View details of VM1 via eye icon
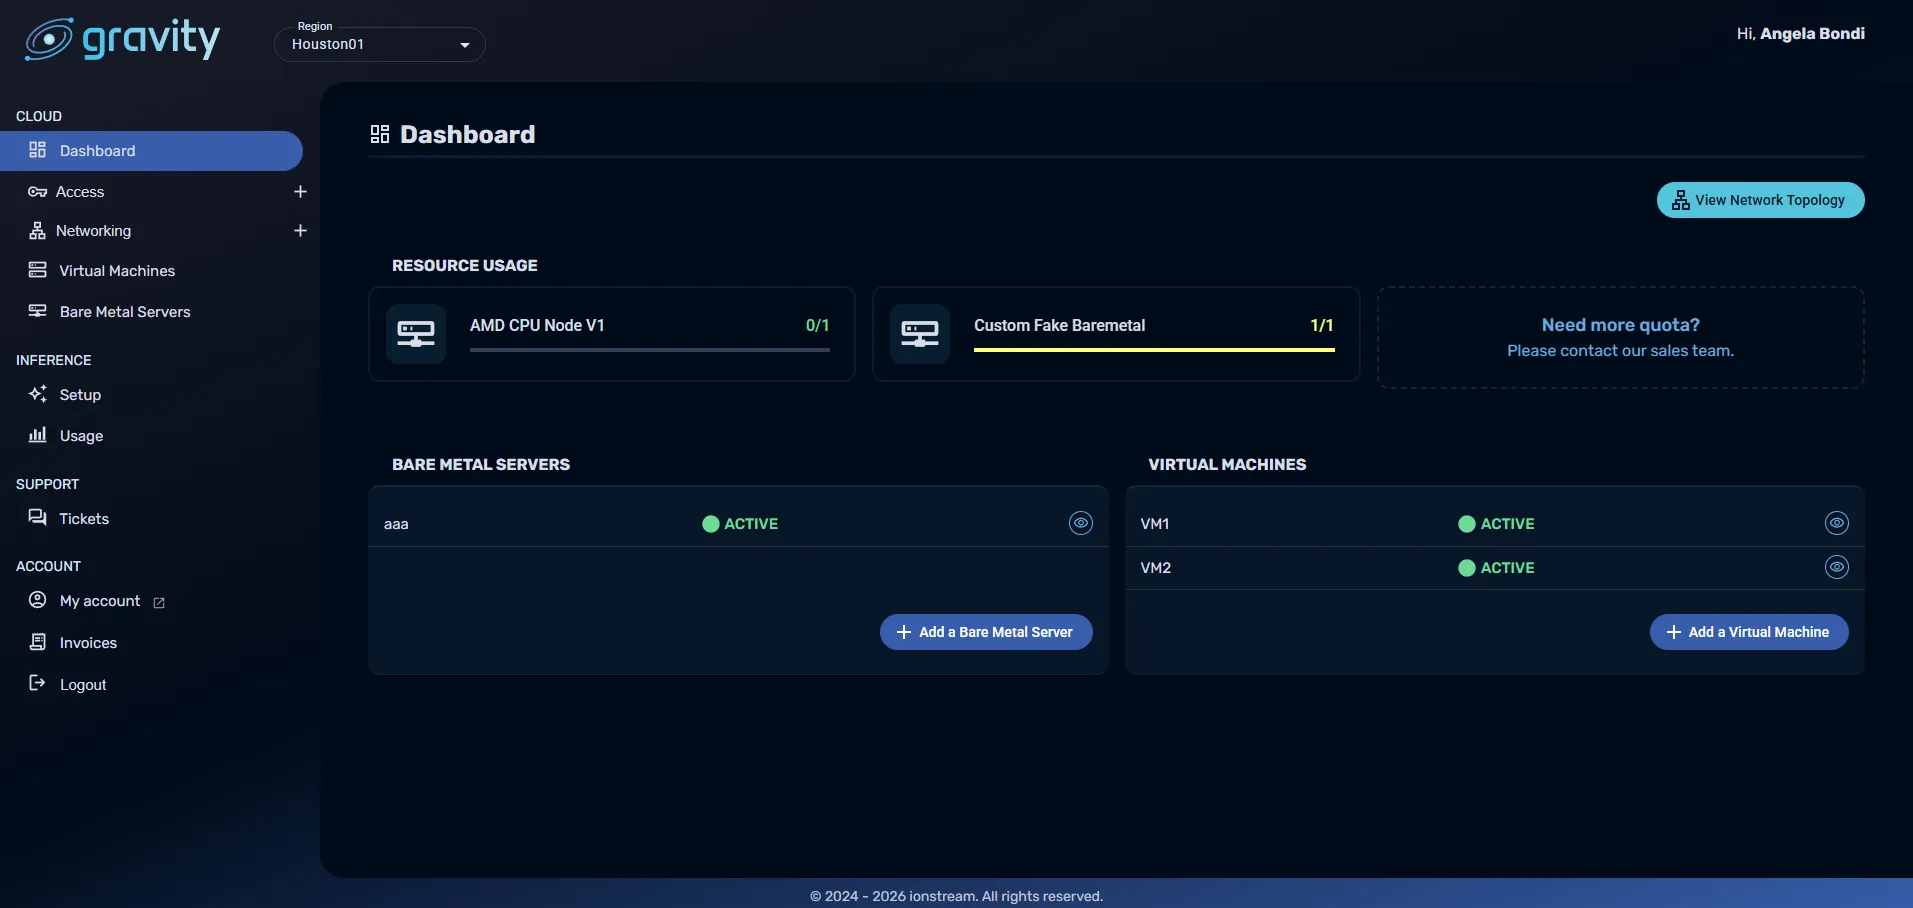 coord(1837,523)
